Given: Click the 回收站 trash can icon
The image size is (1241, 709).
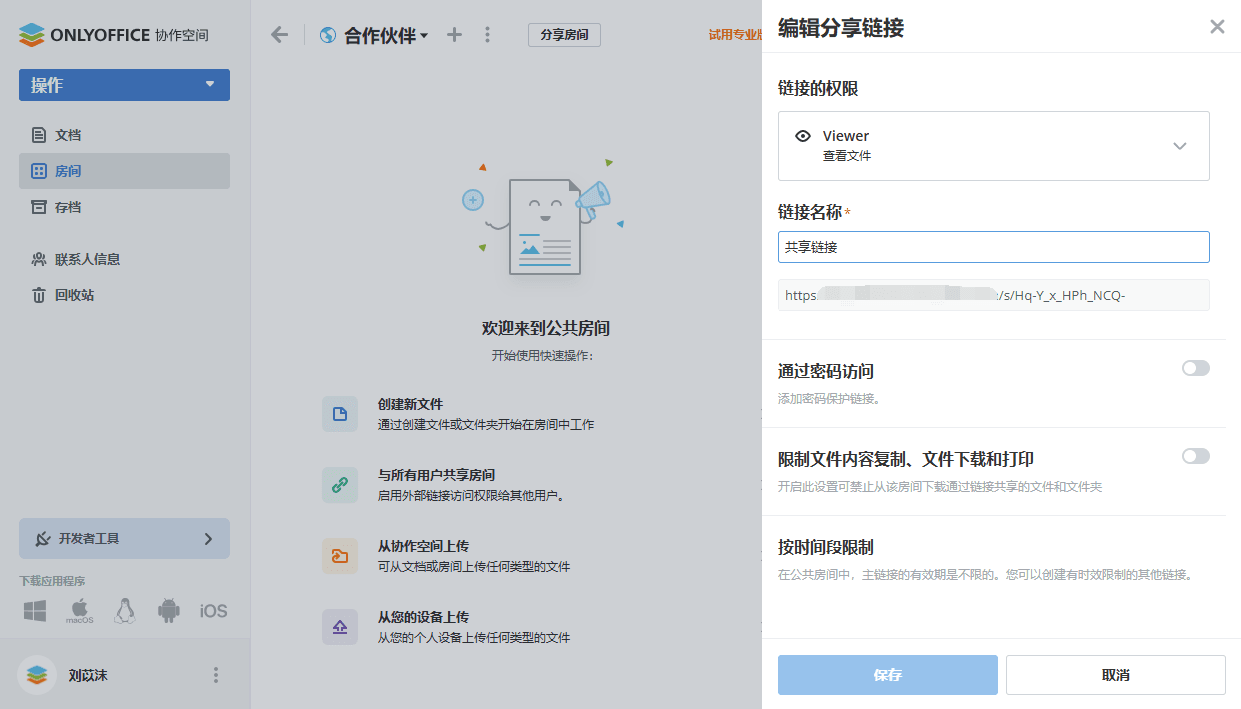Looking at the screenshot, I should tap(39, 295).
